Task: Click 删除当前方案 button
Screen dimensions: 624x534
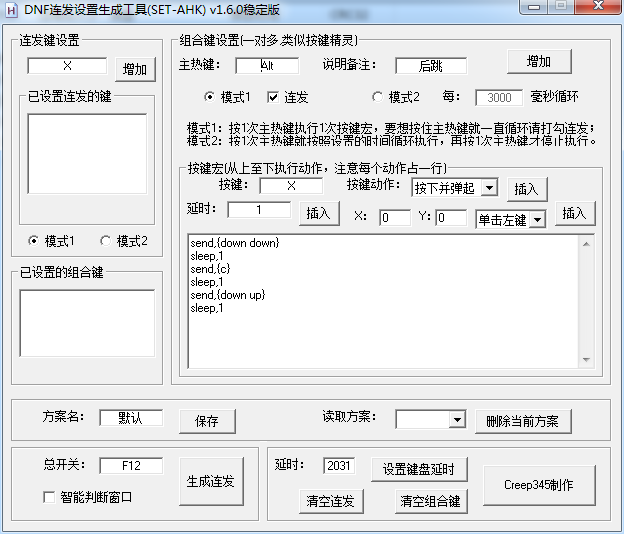Action: point(523,421)
